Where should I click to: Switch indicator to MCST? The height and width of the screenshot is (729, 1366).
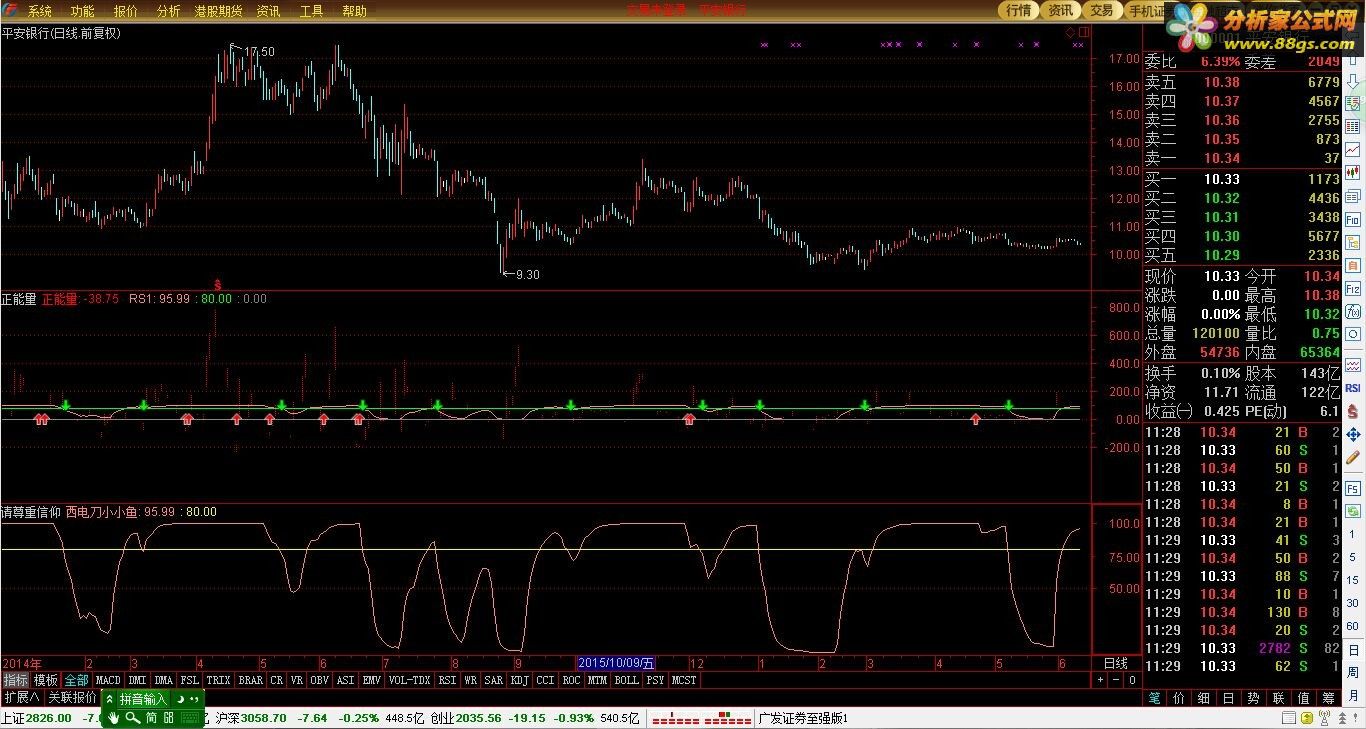point(685,680)
